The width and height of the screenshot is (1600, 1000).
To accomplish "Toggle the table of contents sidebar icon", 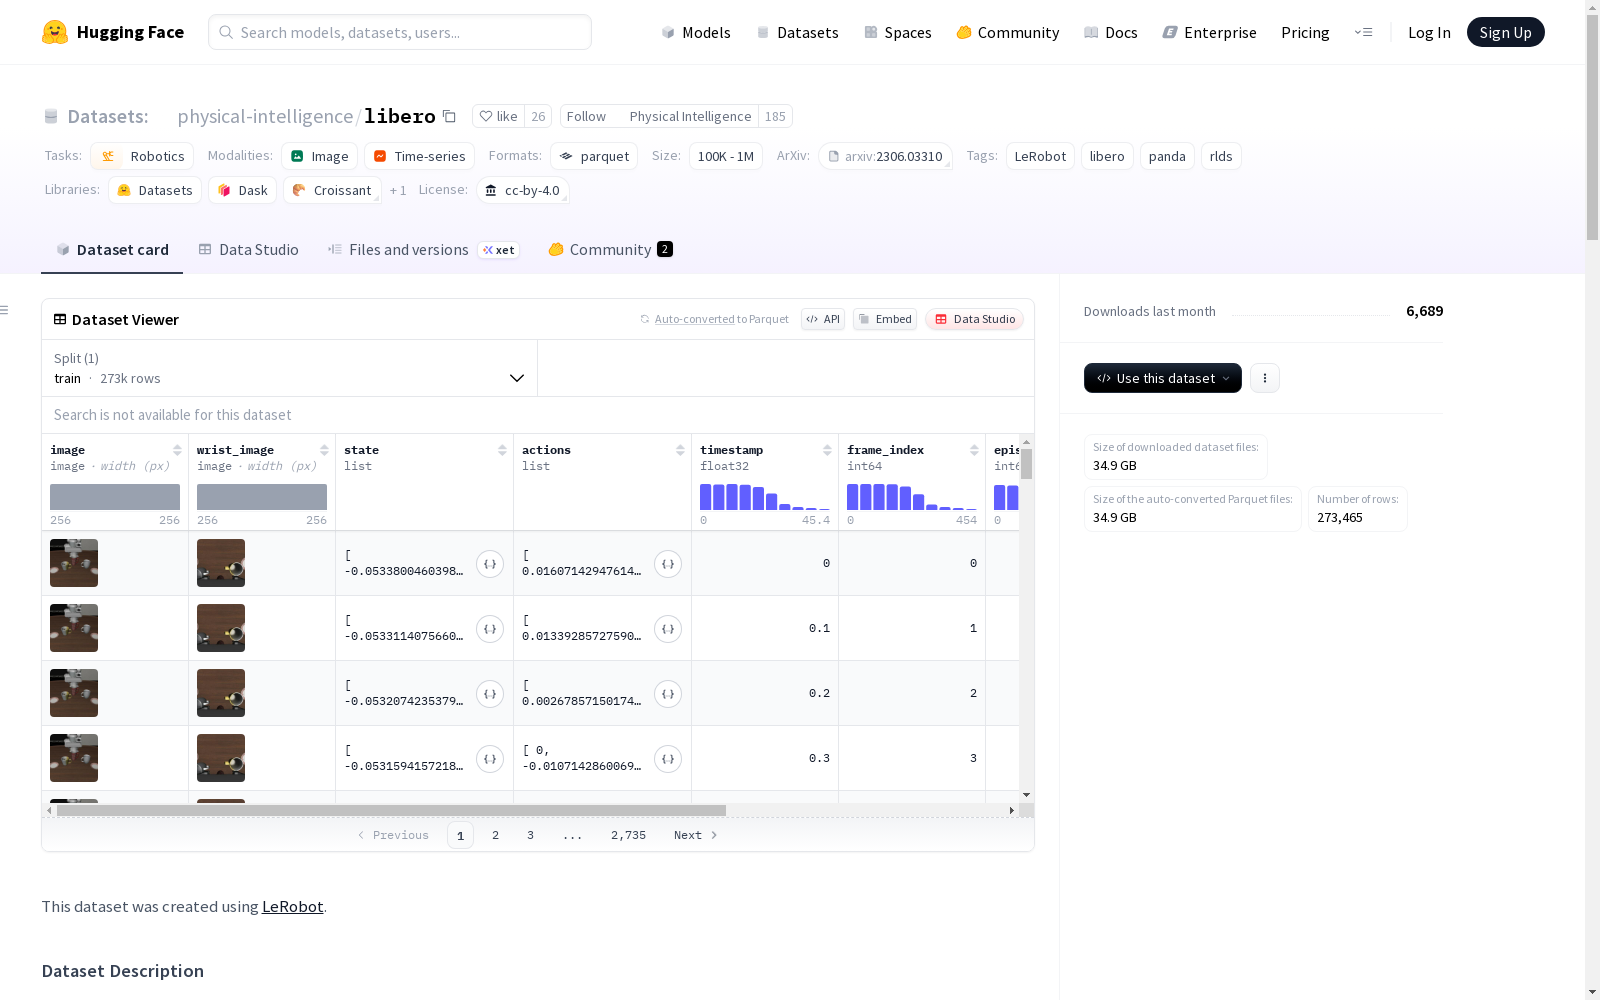I will pos(5,310).
